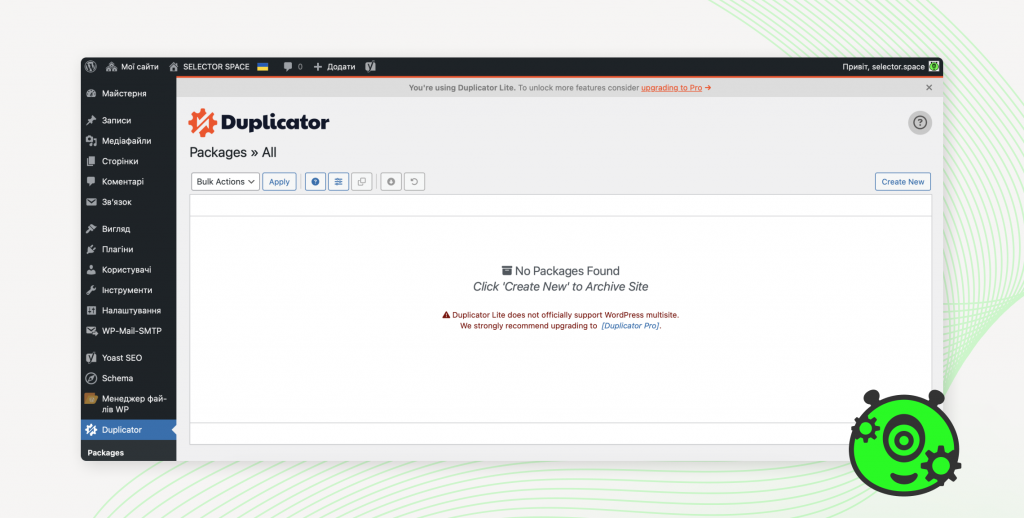Image resolution: width=1024 pixels, height=518 pixels.
Task: Go to Медіафайли in the sidebar
Action: pyautogui.click(x=126, y=141)
